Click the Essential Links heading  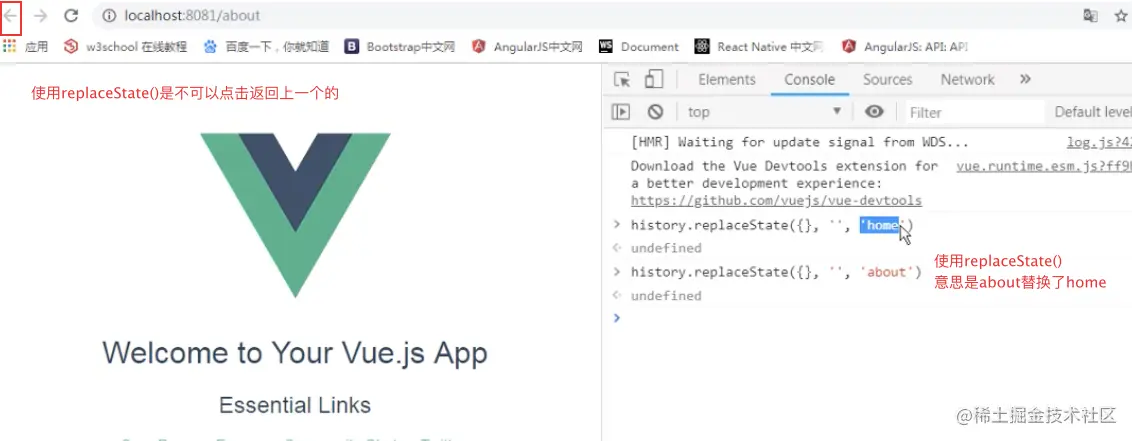click(x=295, y=405)
